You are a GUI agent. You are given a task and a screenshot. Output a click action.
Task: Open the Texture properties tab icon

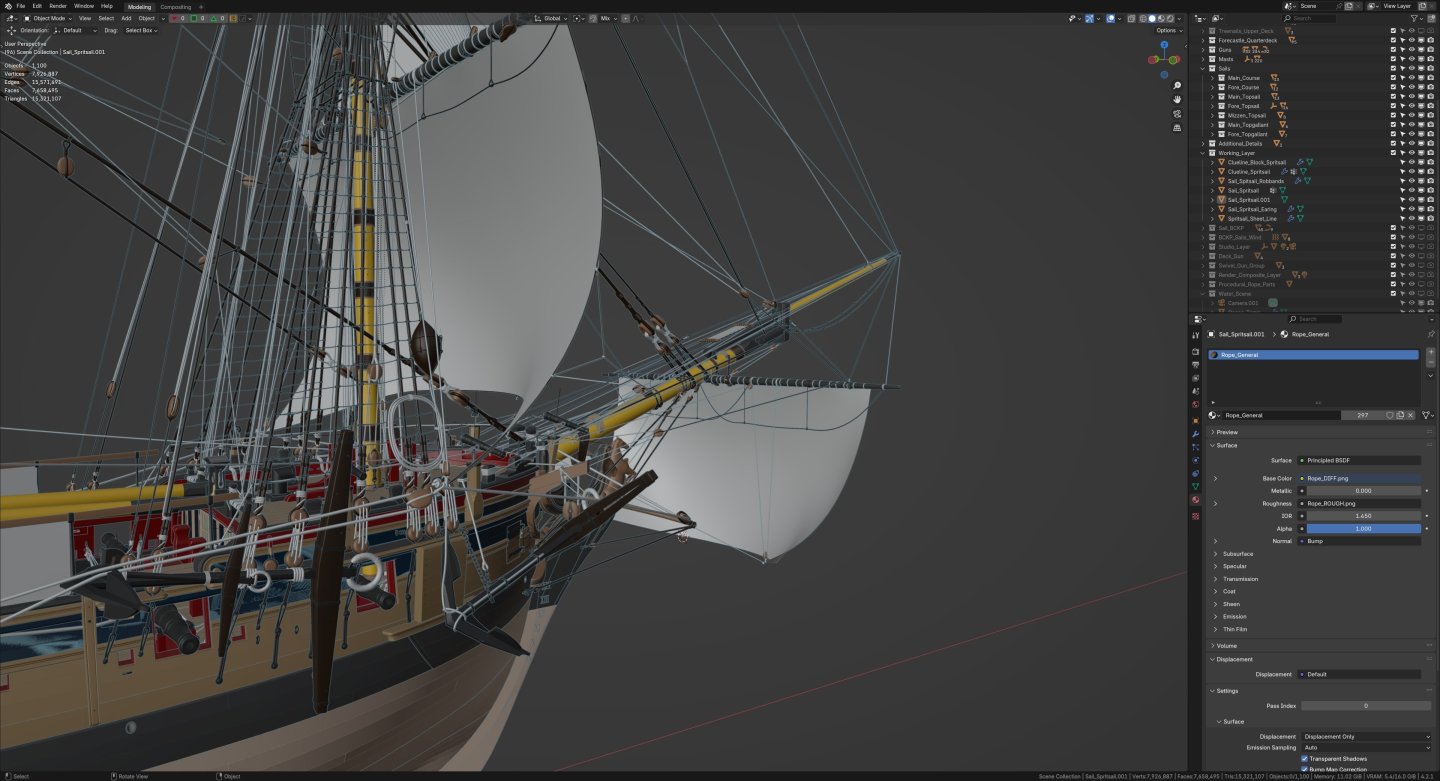pyautogui.click(x=1195, y=516)
